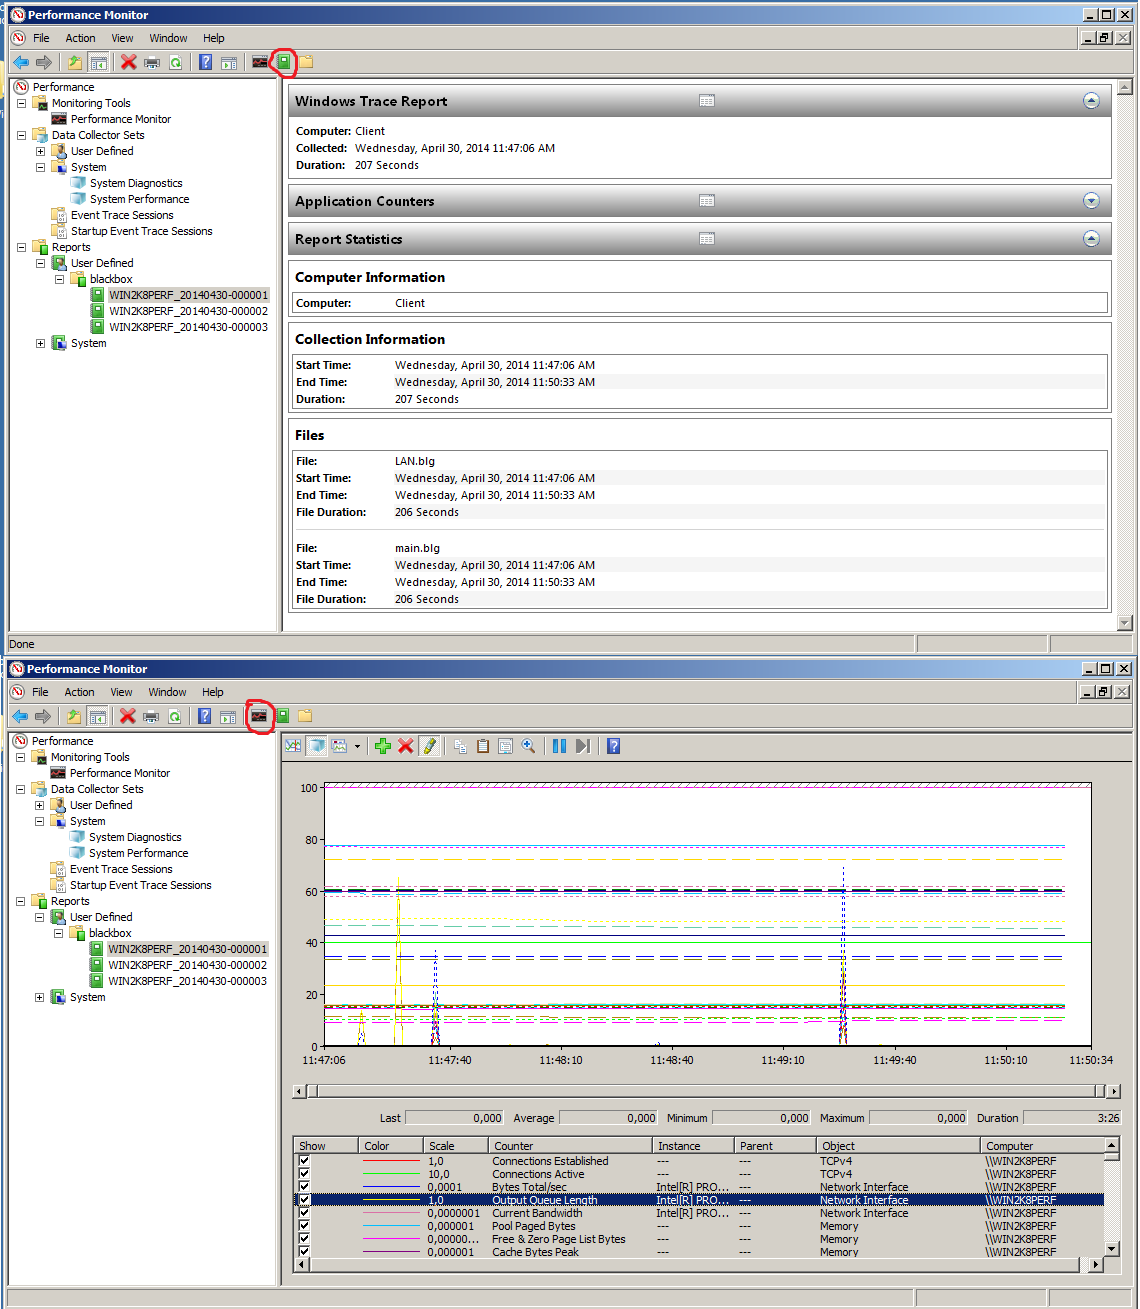The height and width of the screenshot is (1309, 1140).
Task: Click the View Log Data icon
Action: [316, 746]
